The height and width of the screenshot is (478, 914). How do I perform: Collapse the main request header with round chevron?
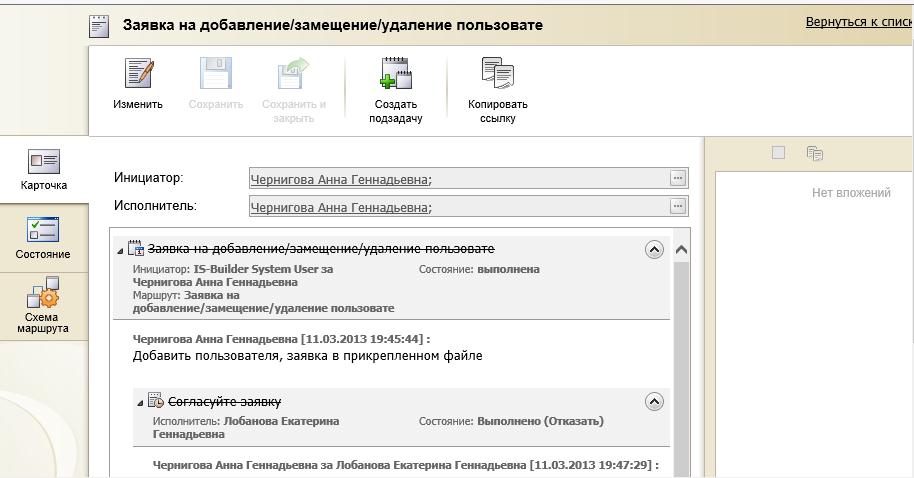click(x=654, y=250)
